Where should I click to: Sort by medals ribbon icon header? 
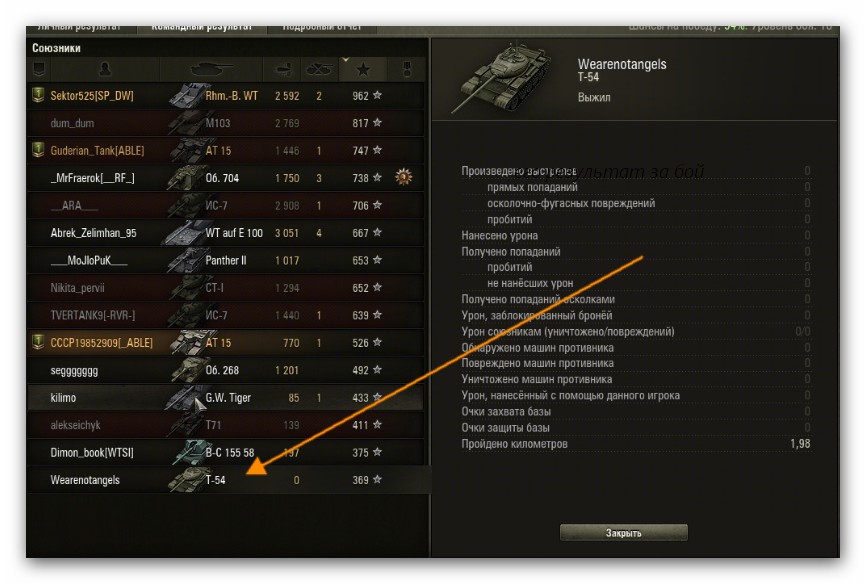[x=408, y=69]
